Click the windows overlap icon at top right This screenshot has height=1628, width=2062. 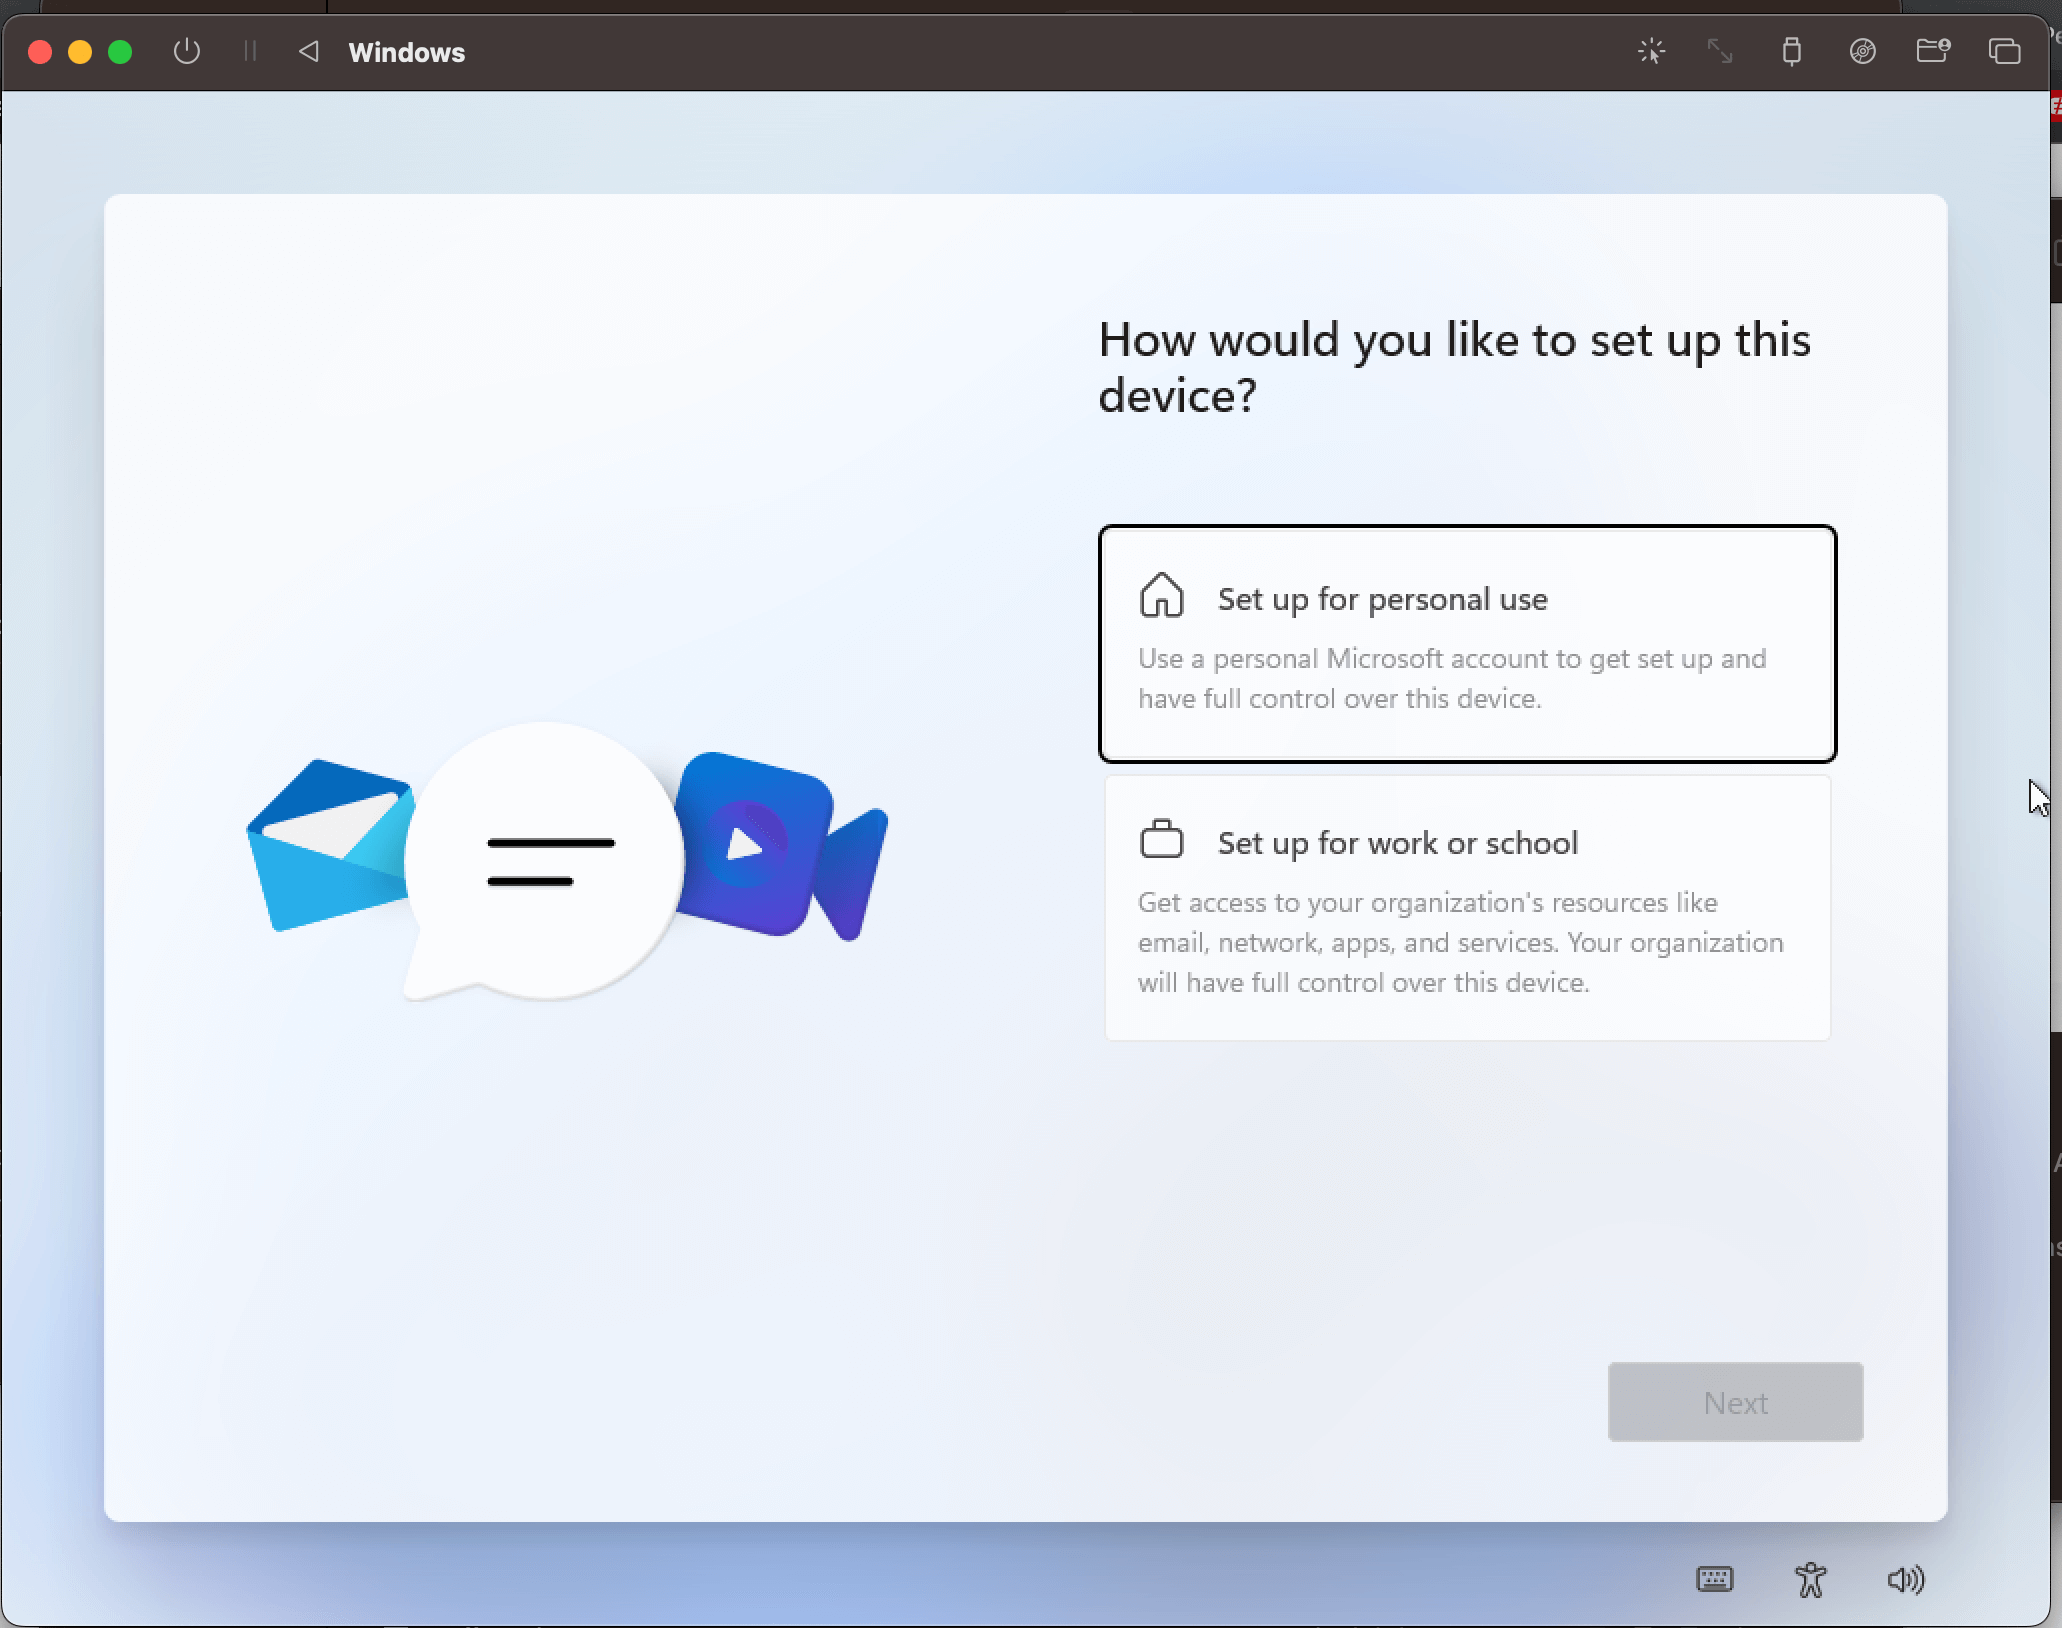(2004, 51)
